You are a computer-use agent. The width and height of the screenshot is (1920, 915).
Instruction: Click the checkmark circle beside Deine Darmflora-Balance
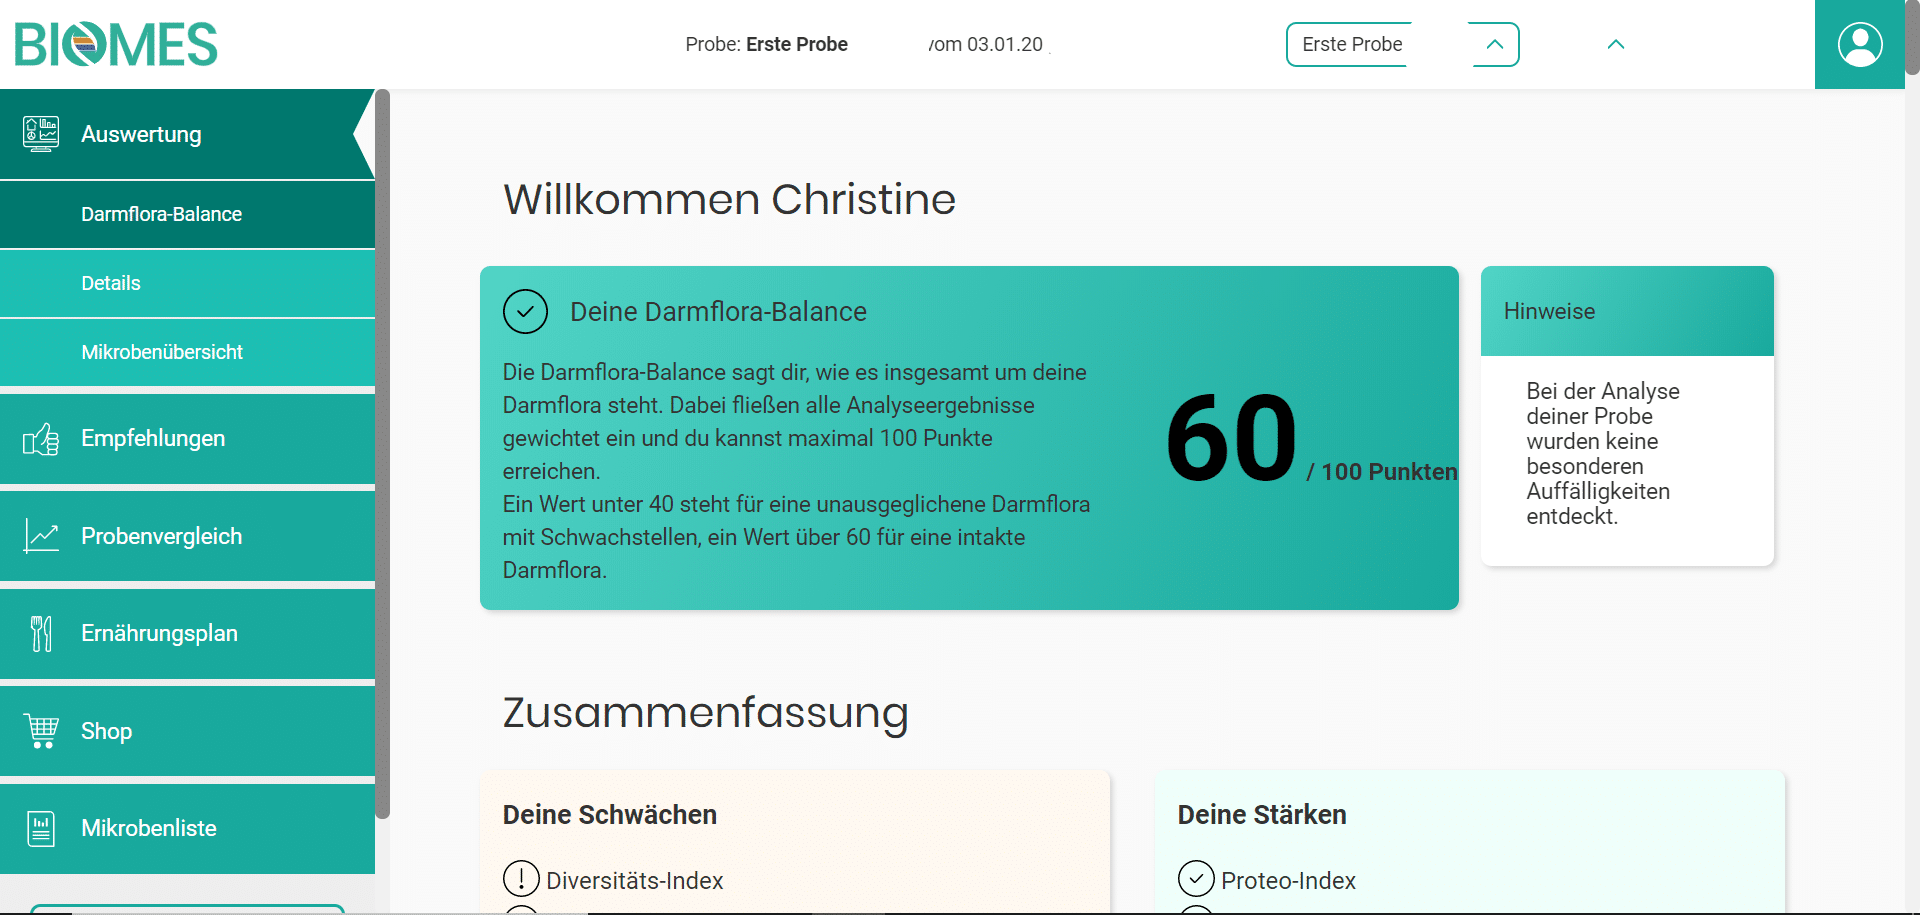525,312
